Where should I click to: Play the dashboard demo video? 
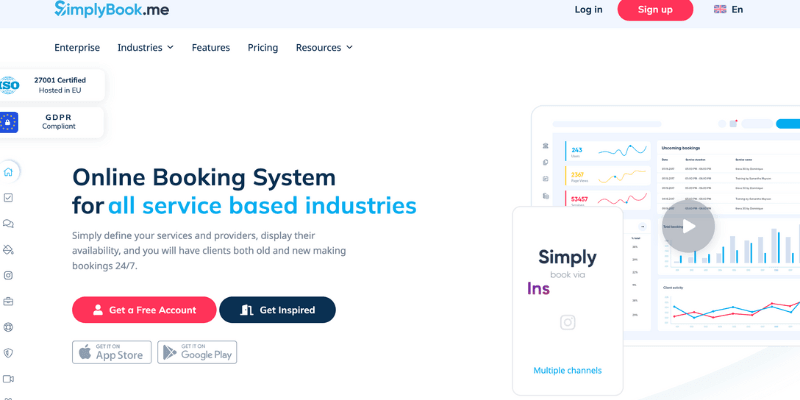click(x=688, y=226)
